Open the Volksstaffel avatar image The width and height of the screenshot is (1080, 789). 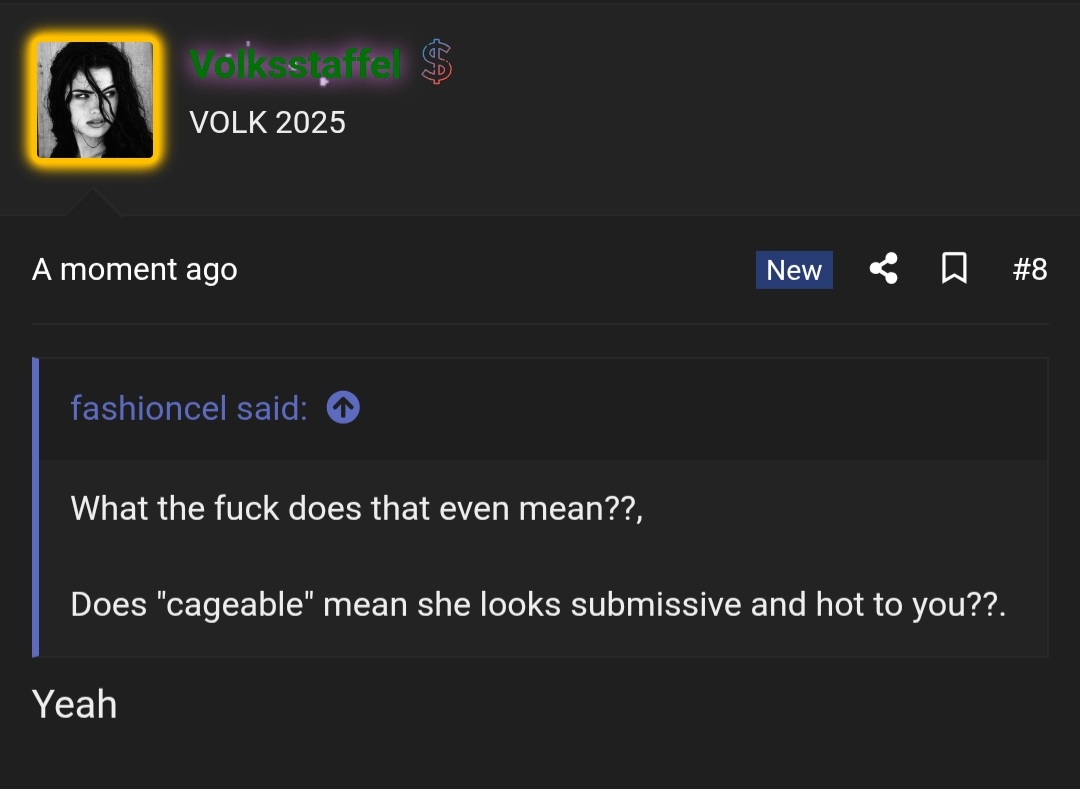(95, 100)
